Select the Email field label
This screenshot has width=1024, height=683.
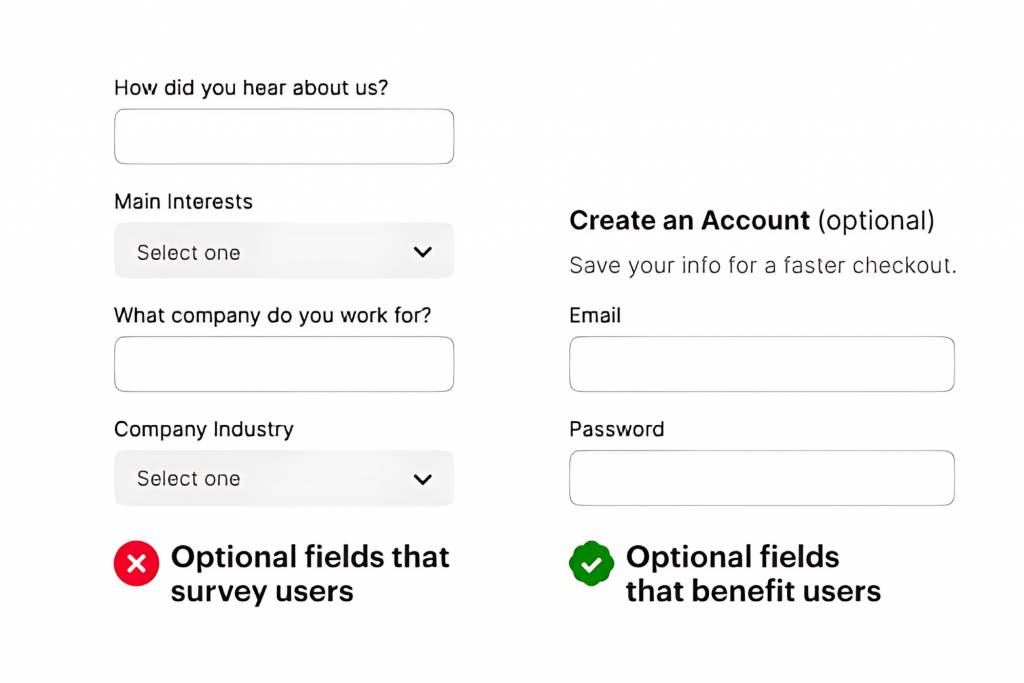[x=594, y=315]
